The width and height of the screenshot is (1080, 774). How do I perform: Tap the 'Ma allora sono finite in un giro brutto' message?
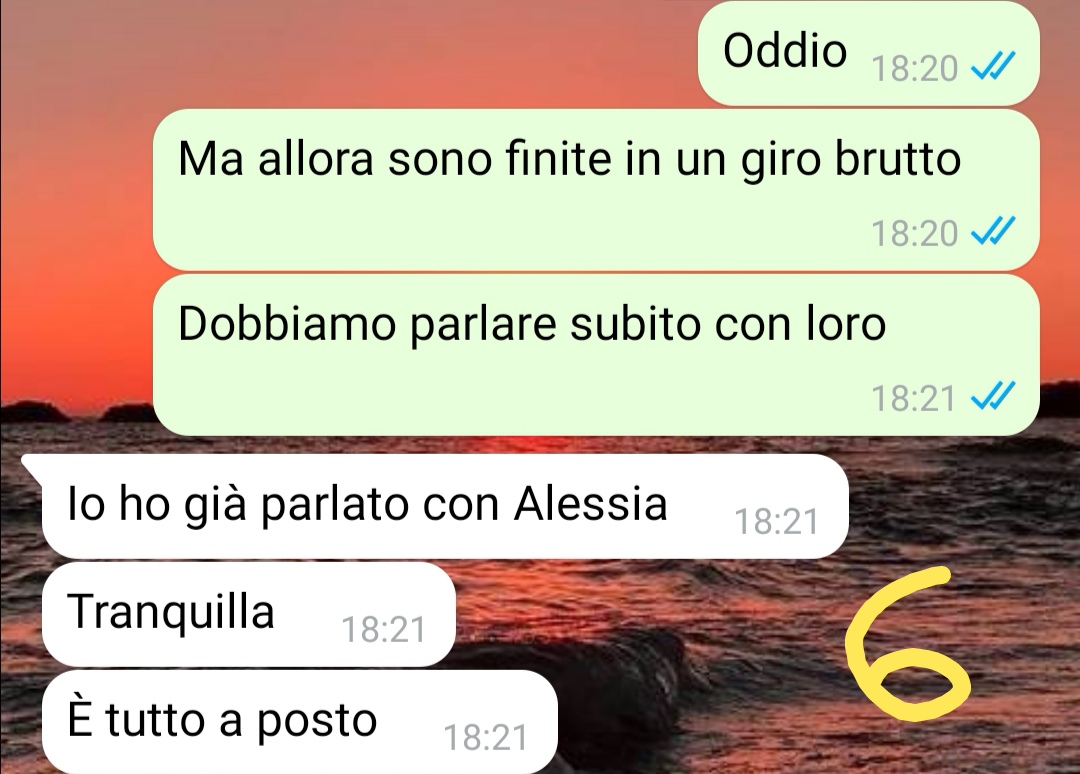(x=596, y=189)
